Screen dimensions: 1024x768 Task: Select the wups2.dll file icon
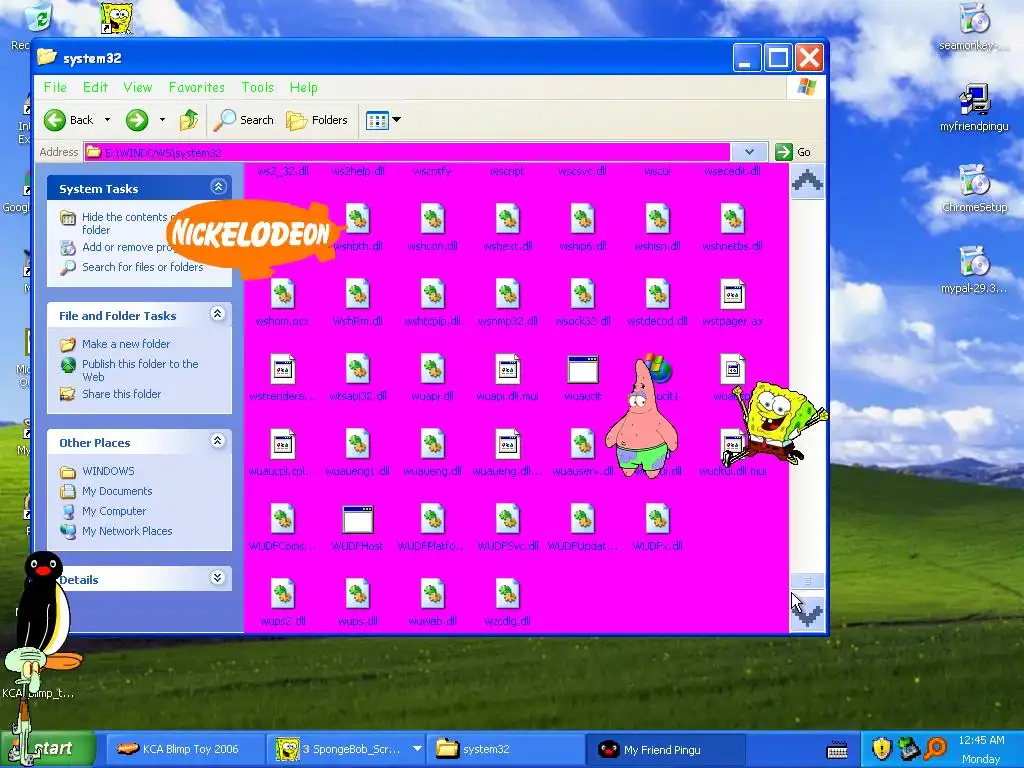283,594
